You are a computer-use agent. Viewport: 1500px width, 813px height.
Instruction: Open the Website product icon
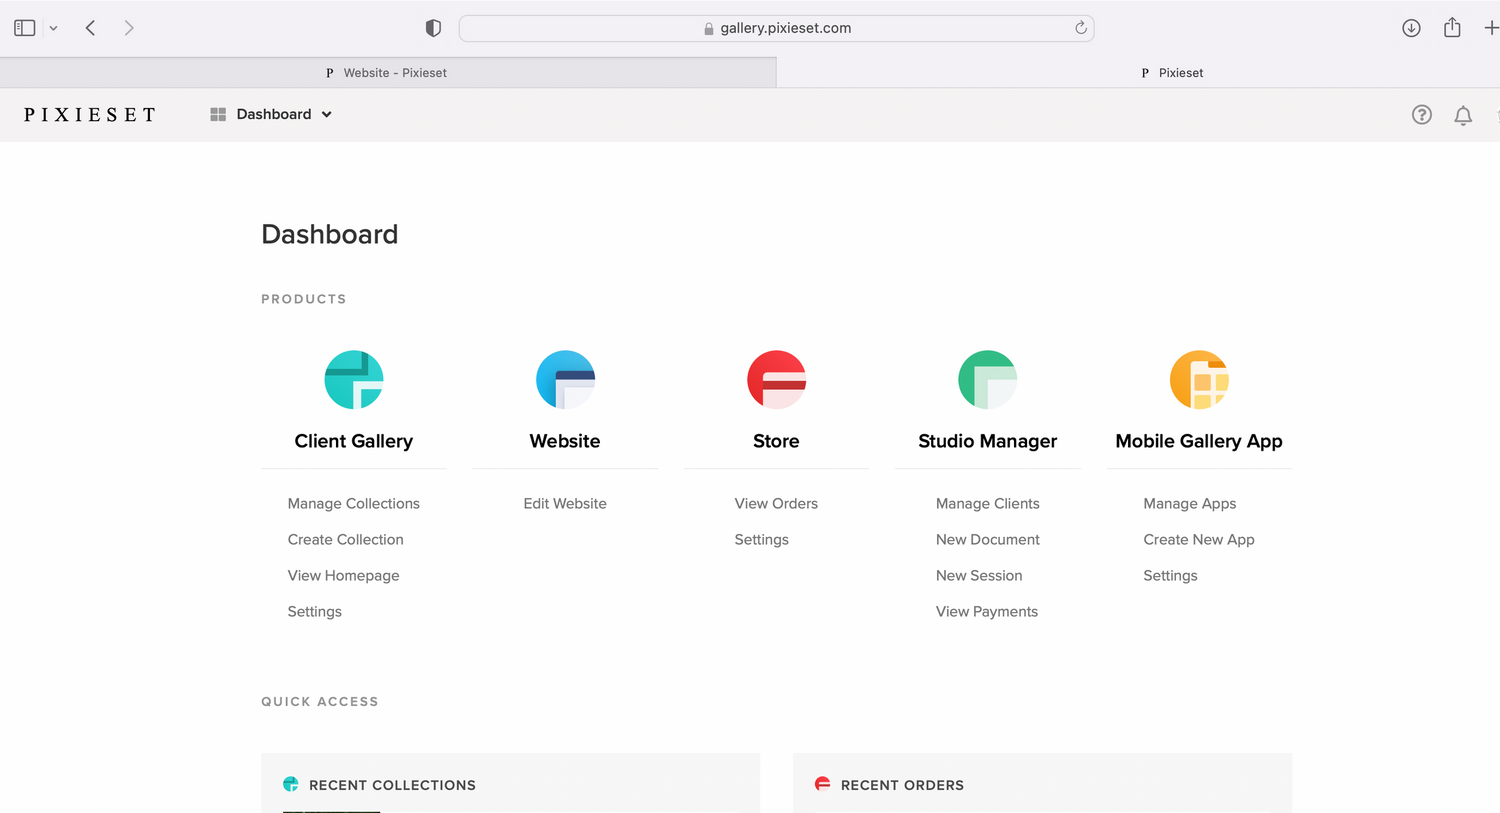565,380
